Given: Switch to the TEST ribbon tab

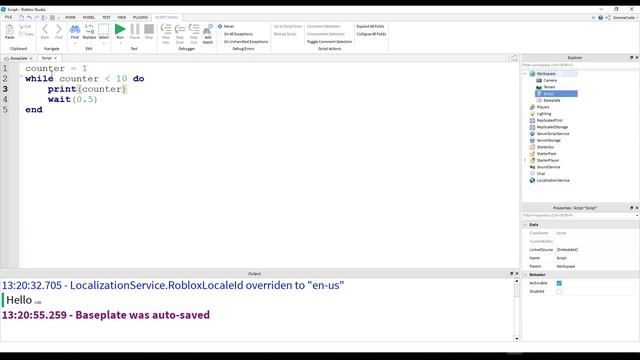Looking at the screenshot, I should coord(106,17).
